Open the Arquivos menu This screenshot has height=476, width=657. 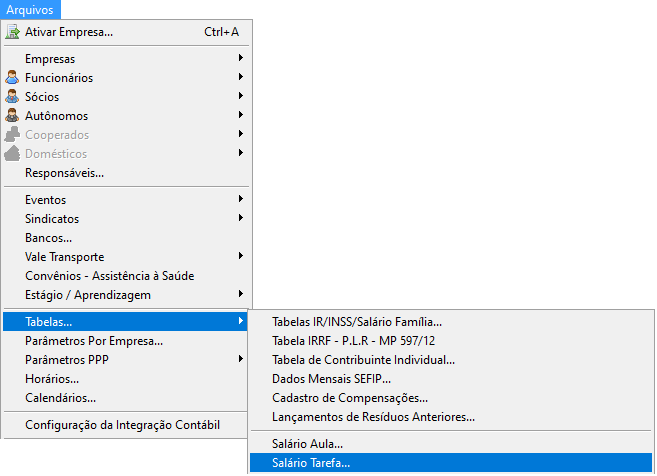30,10
